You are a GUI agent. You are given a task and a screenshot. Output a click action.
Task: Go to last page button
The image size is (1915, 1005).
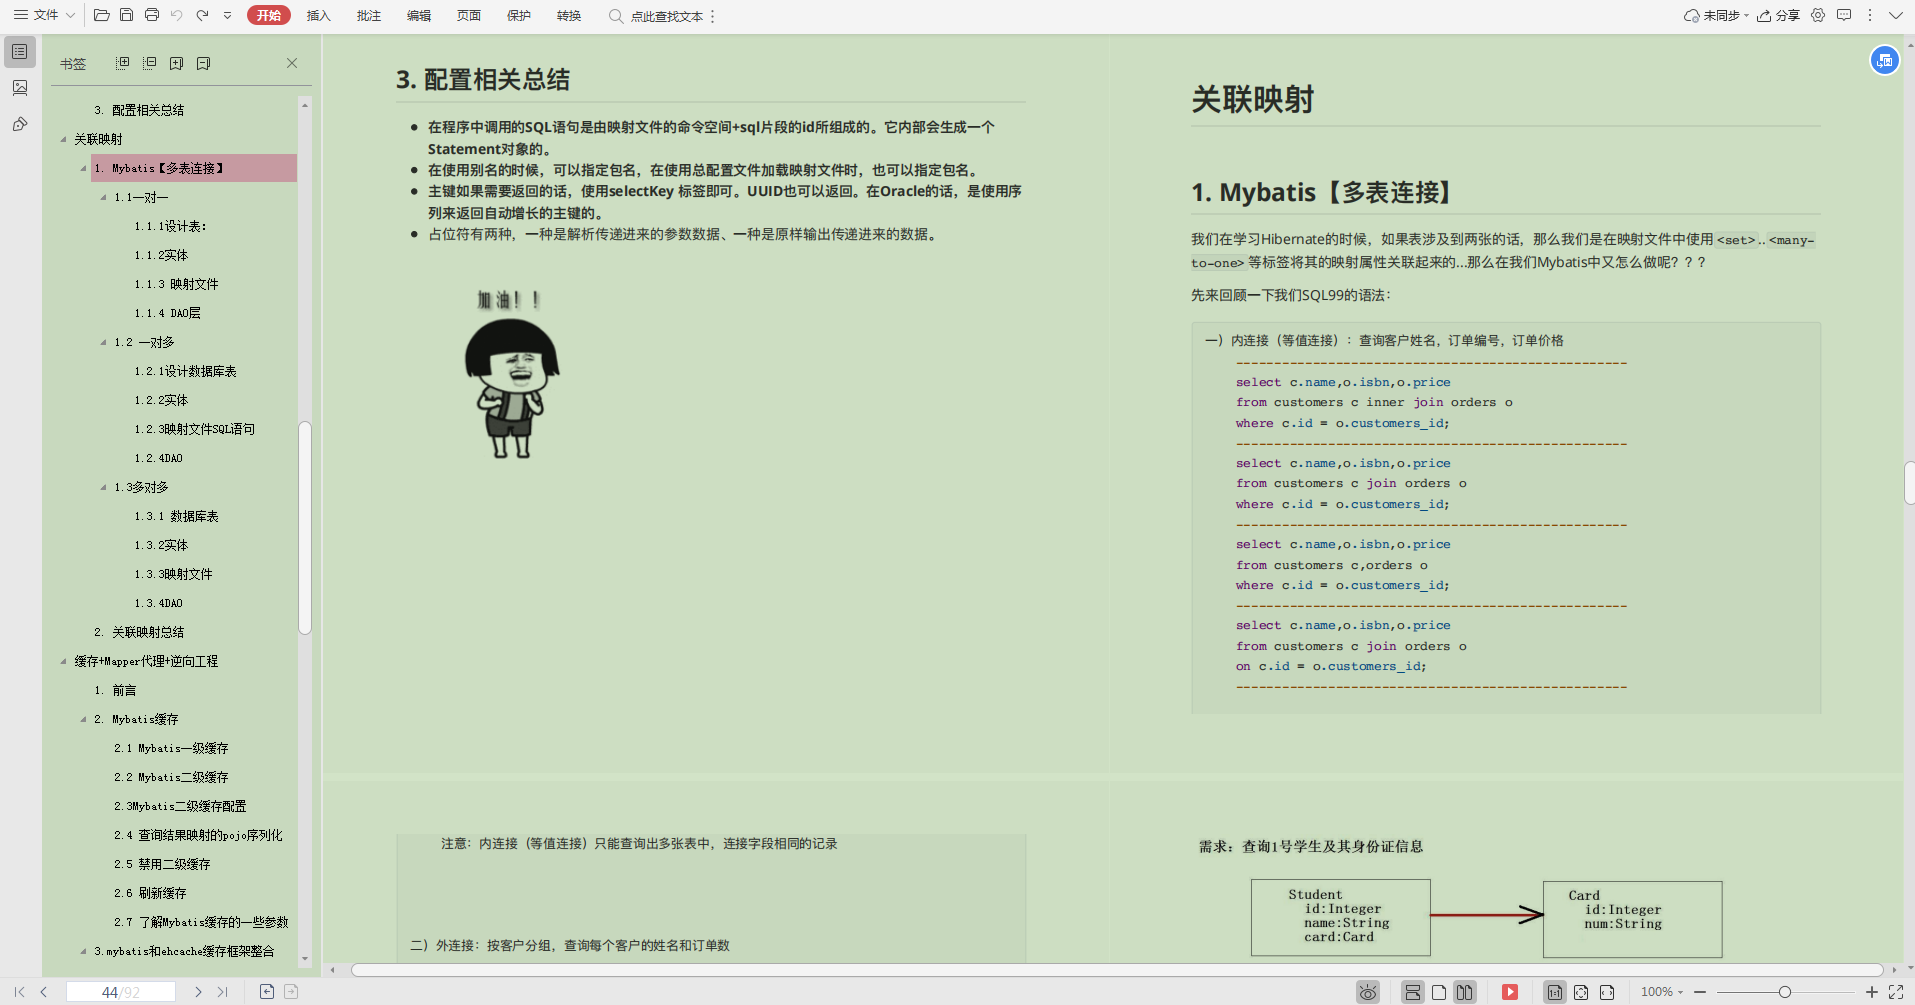(223, 992)
